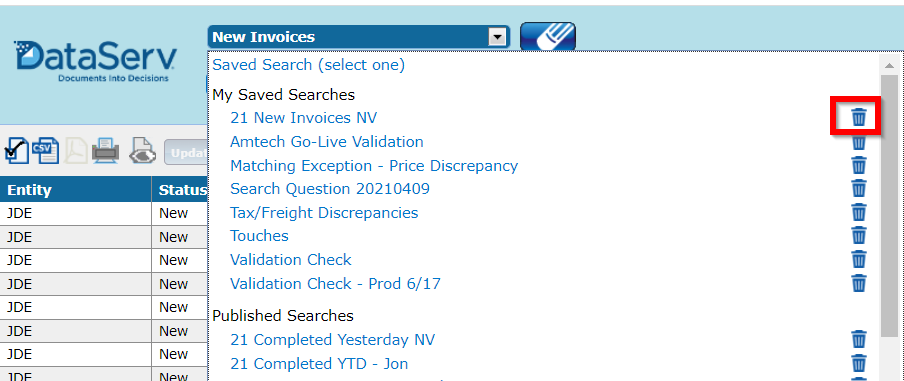The height and width of the screenshot is (381, 904).
Task: Click the DataServ logo
Action: [x=96, y=62]
